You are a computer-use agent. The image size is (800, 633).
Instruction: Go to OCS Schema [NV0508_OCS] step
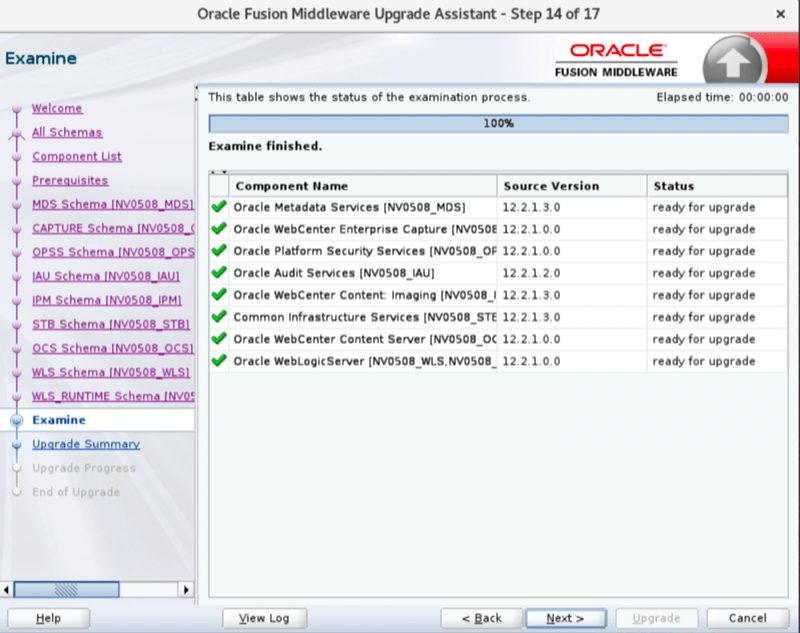pyautogui.click(x=113, y=348)
